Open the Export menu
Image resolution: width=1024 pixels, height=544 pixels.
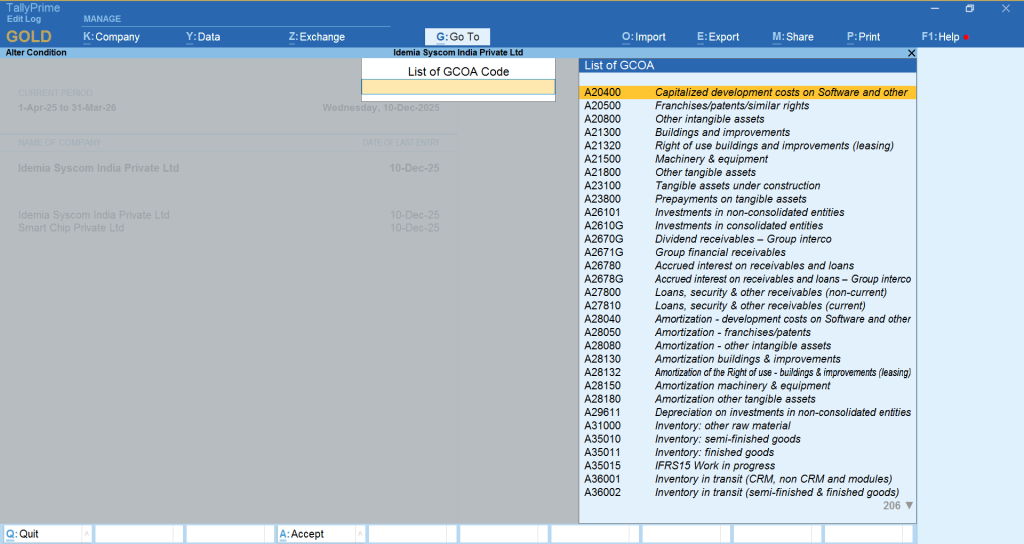(x=718, y=37)
